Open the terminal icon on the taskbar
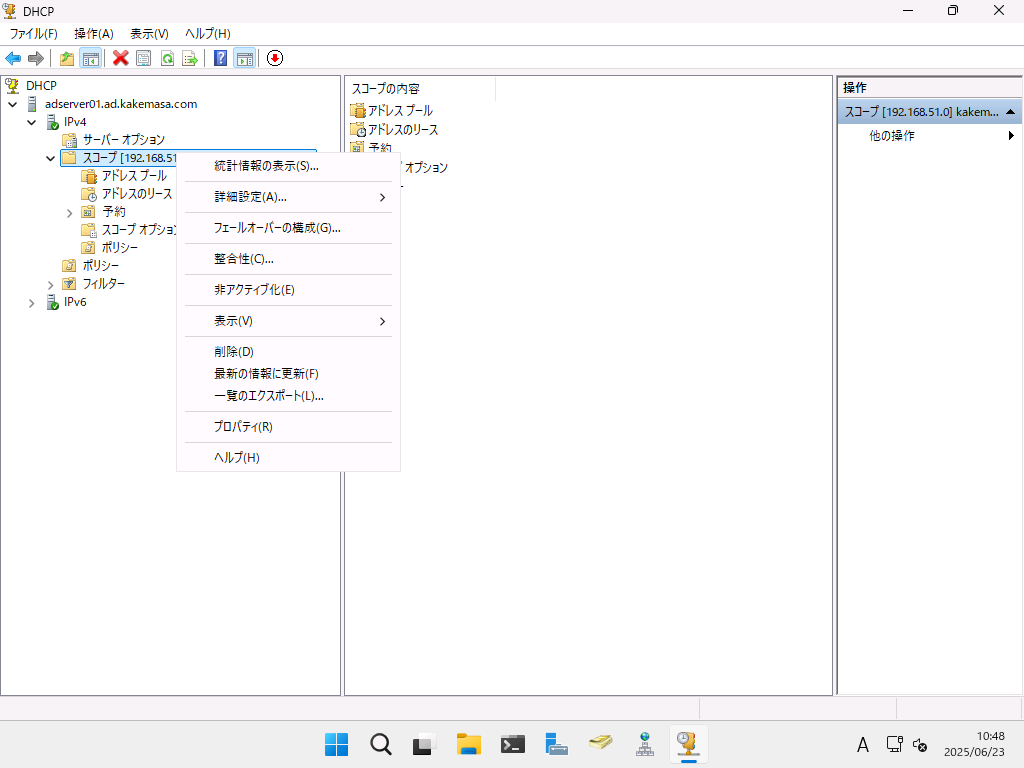1024x768 pixels. coord(513,744)
